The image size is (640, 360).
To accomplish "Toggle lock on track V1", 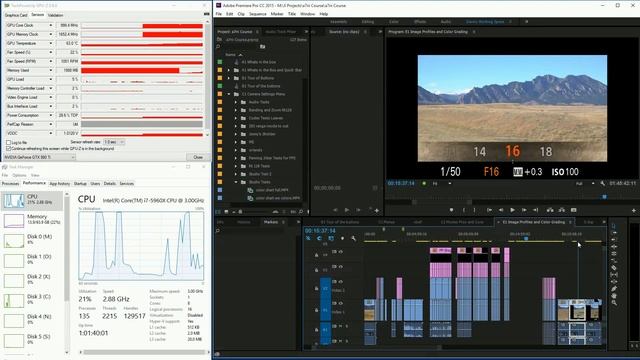I will pos(316,310).
